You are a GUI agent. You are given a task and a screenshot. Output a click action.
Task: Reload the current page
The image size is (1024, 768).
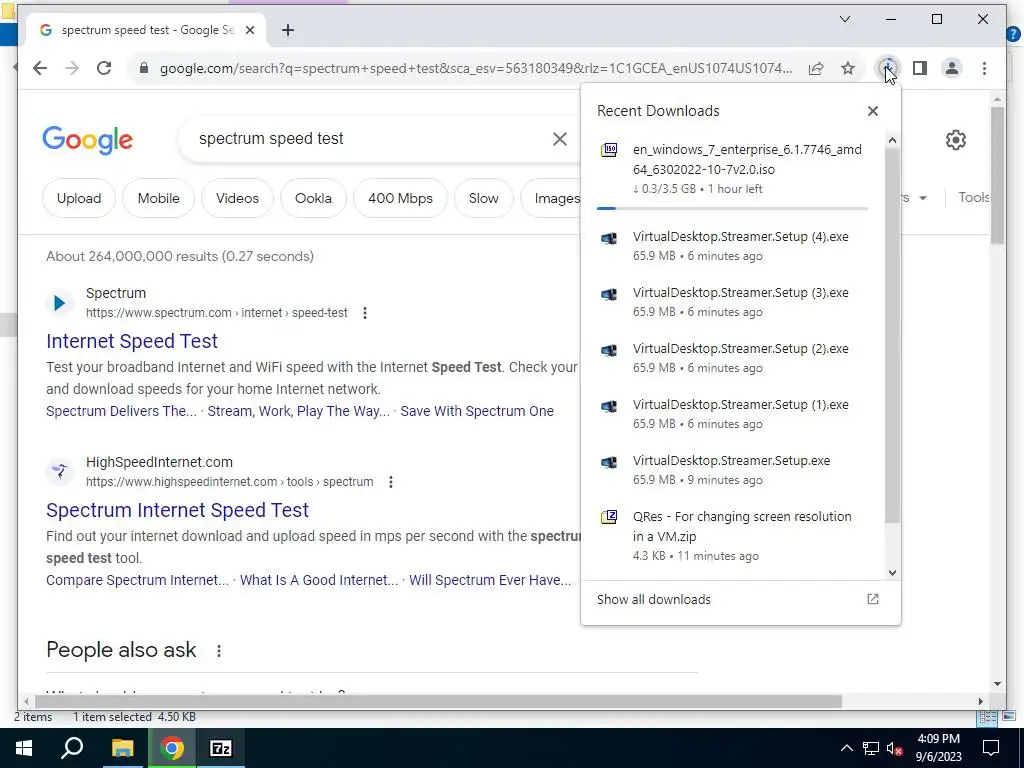tap(104, 68)
